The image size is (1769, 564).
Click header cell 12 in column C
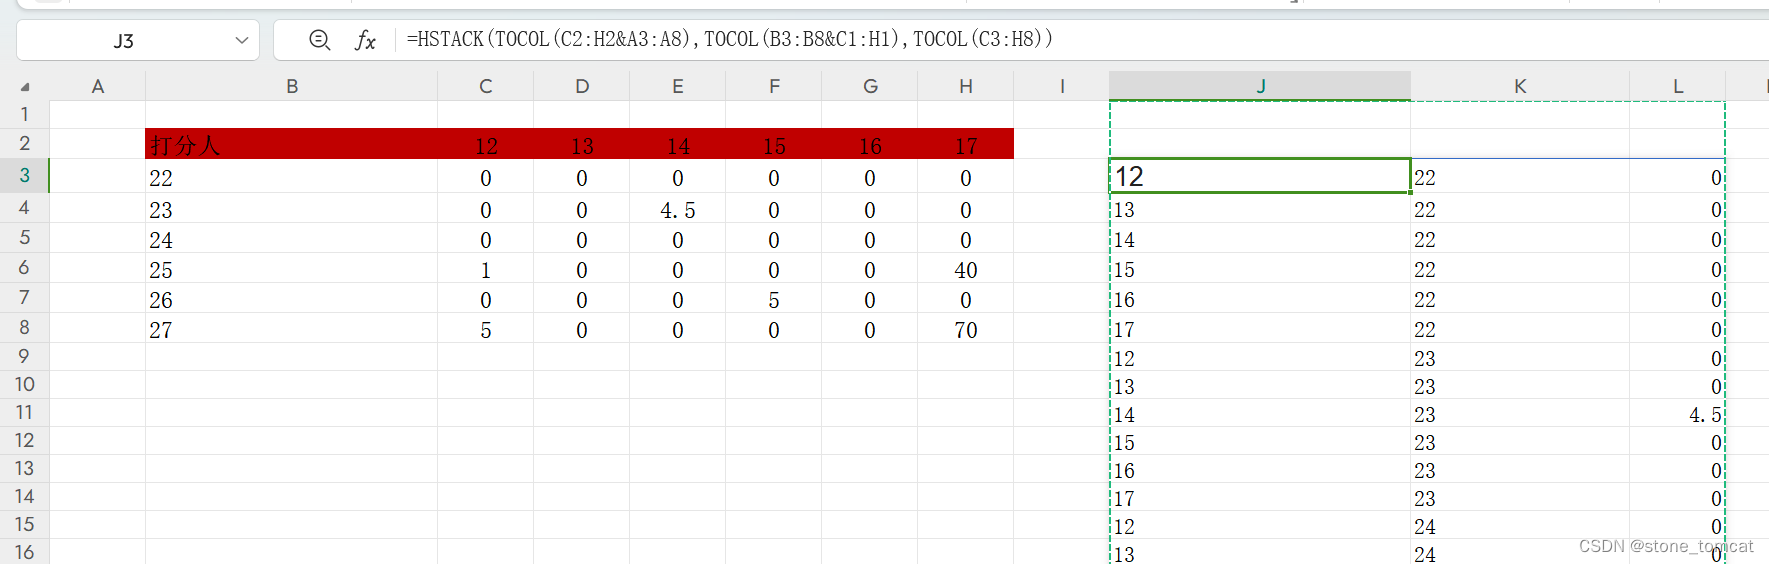pyautogui.click(x=486, y=145)
